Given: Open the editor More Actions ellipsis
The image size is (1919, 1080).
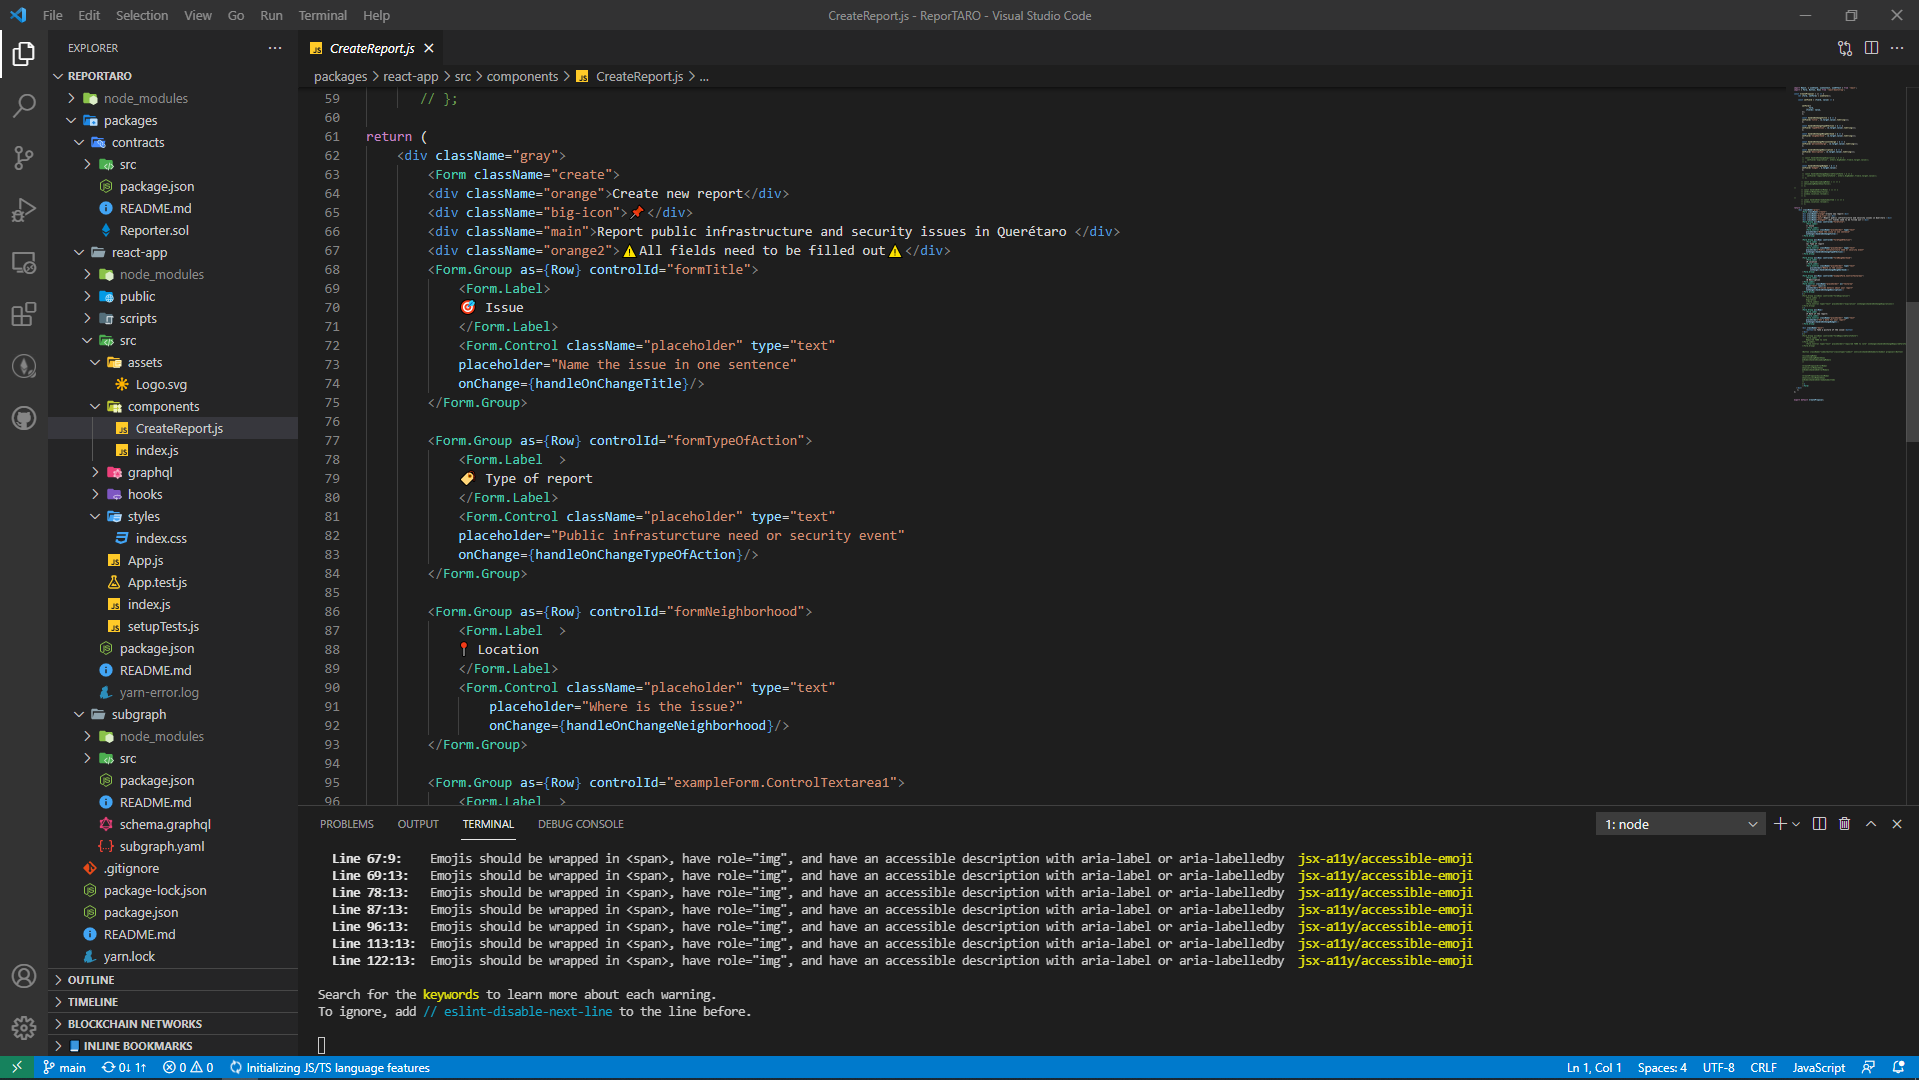Looking at the screenshot, I should tap(1897, 48).
